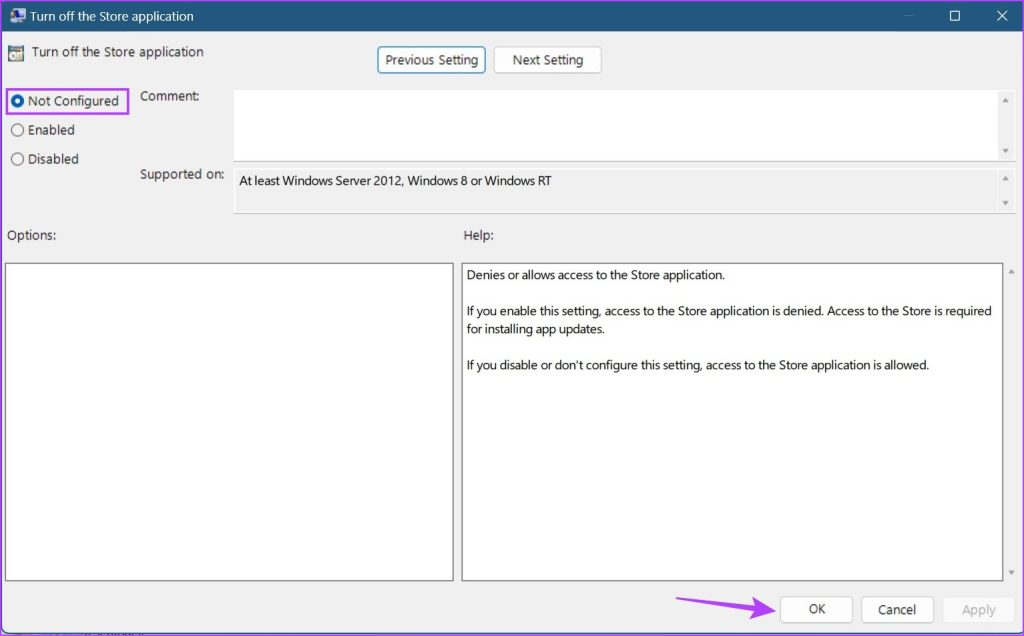Click the application icon in the title bar
Image resolution: width=1024 pixels, height=636 pixels.
click(18, 16)
